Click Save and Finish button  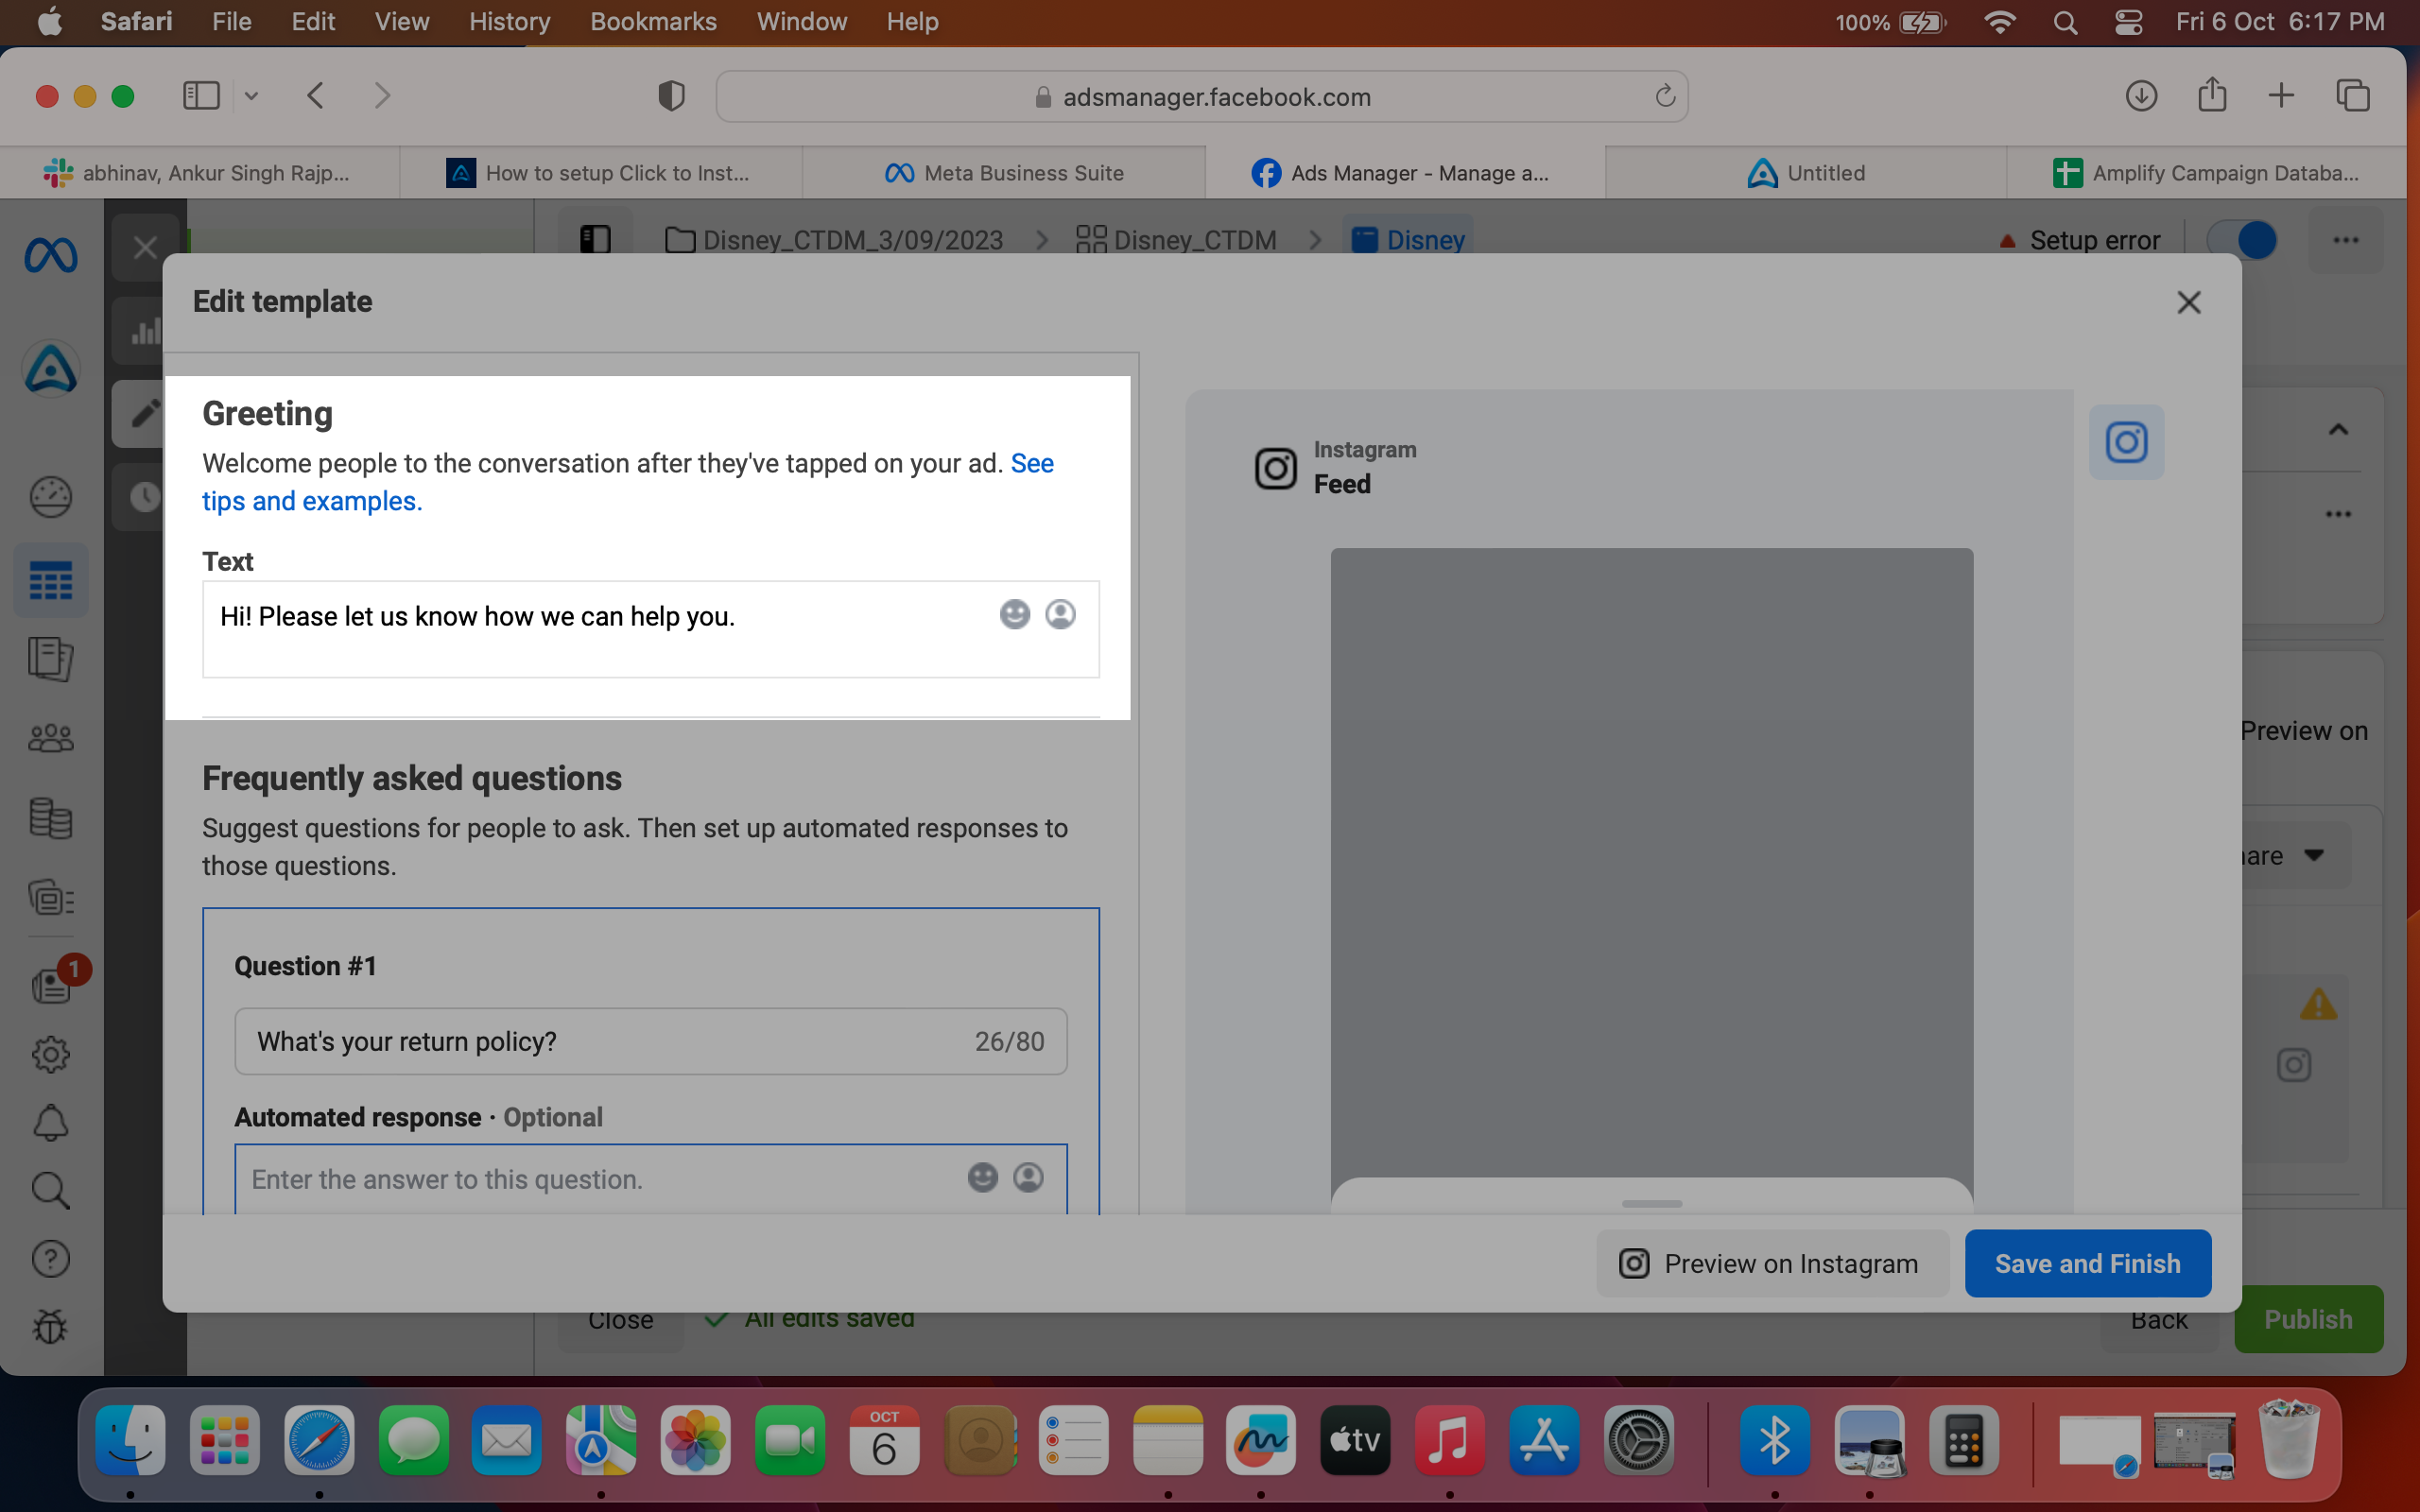click(2087, 1263)
